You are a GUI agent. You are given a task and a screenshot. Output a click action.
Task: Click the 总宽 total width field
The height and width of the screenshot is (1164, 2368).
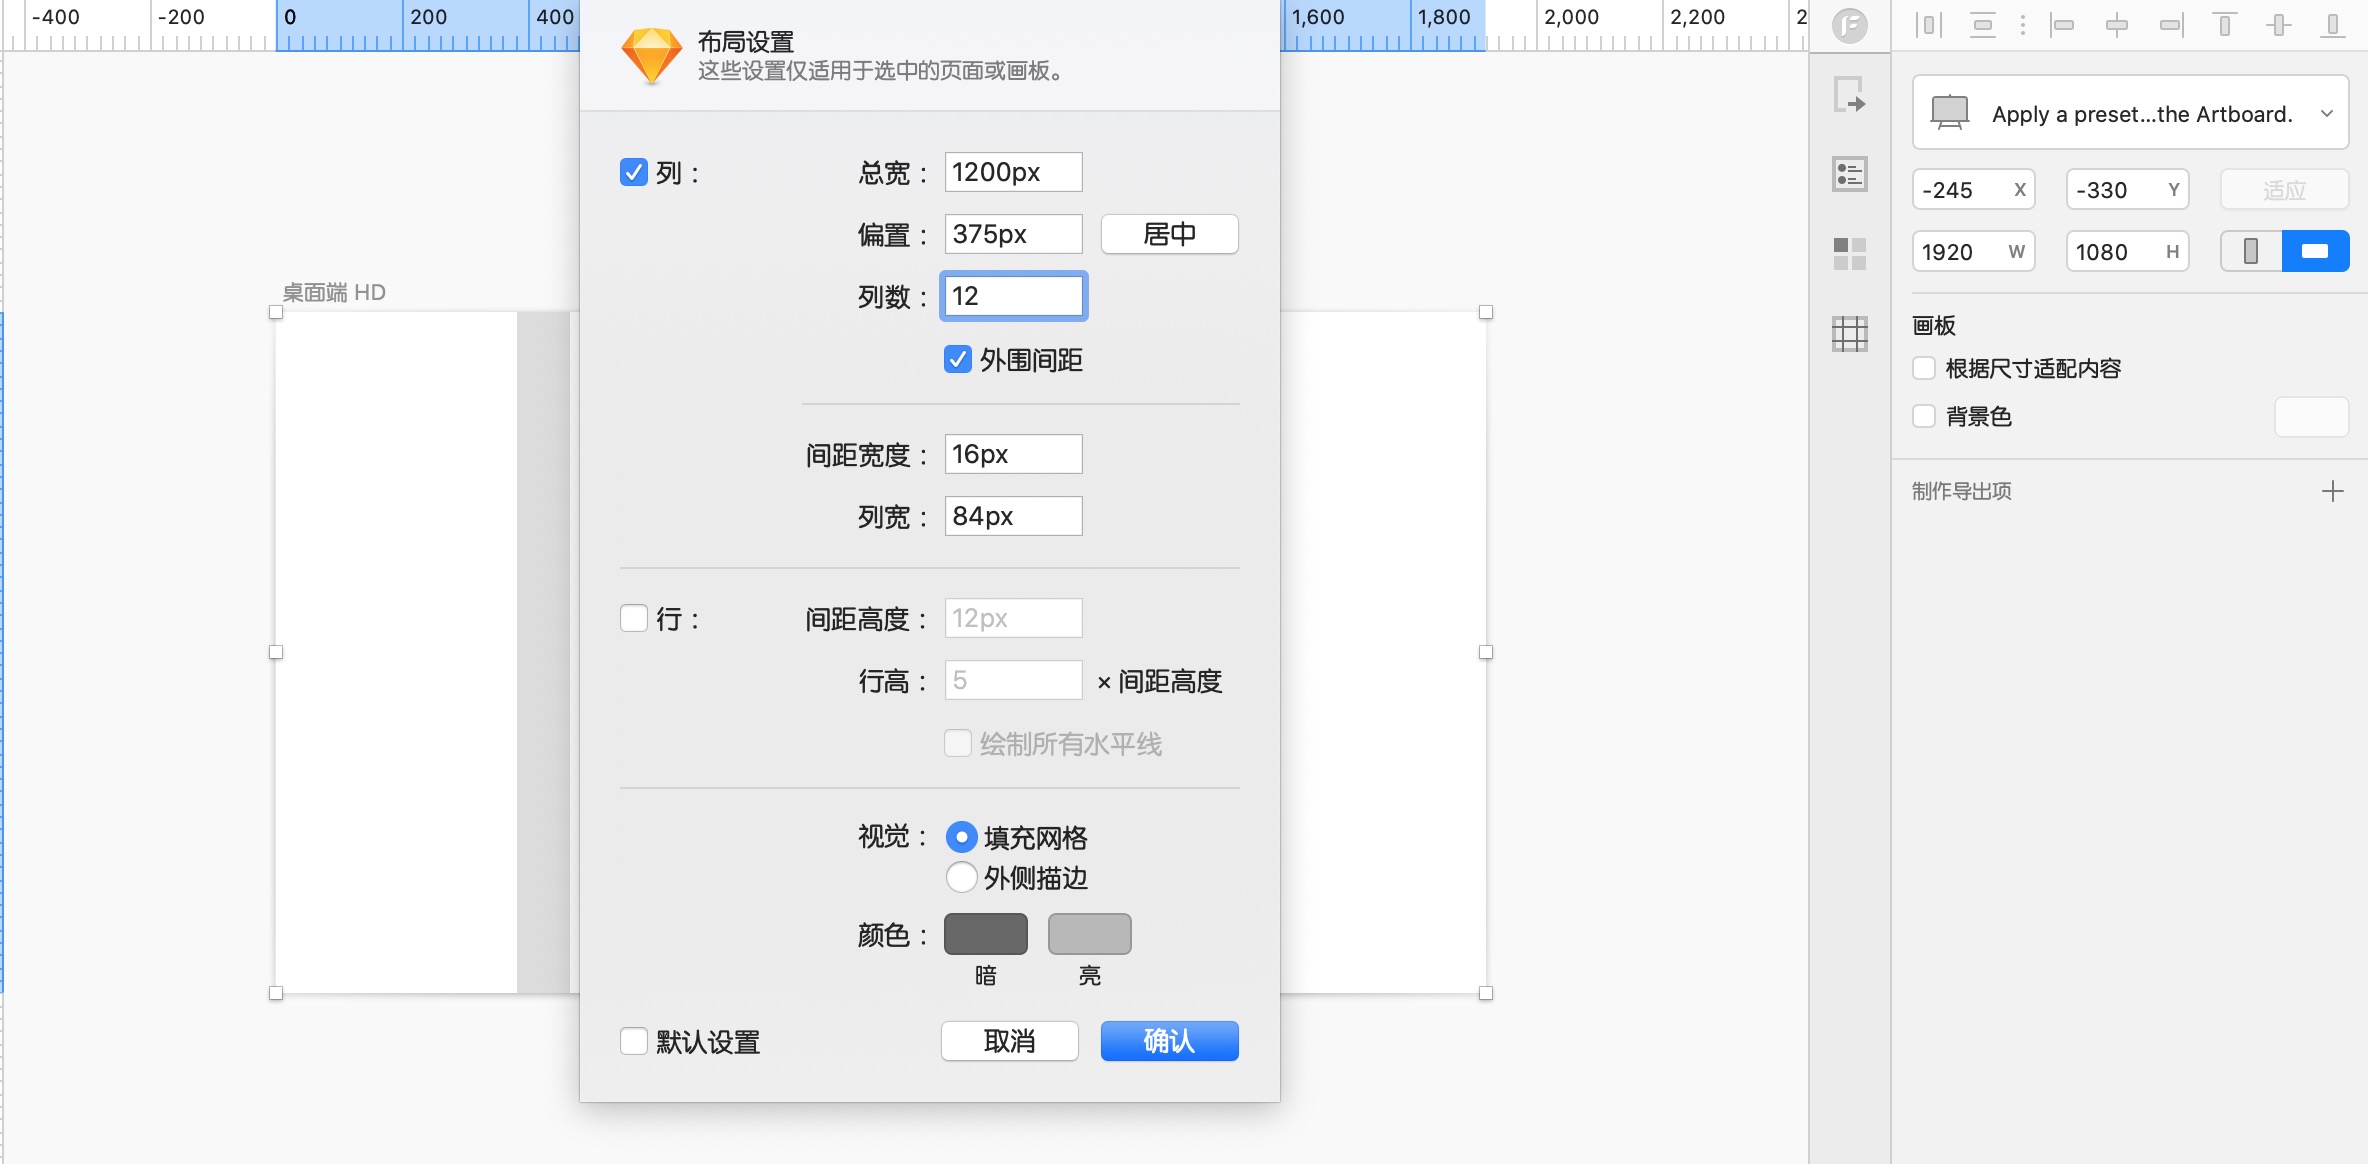[1012, 172]
